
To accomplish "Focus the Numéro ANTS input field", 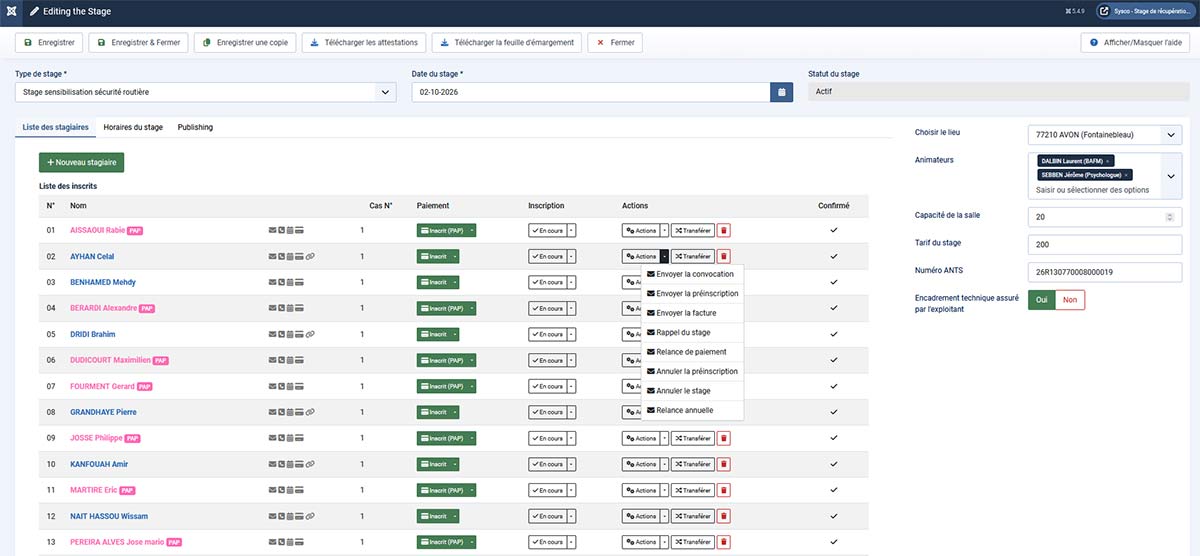I will point(1105,271).
